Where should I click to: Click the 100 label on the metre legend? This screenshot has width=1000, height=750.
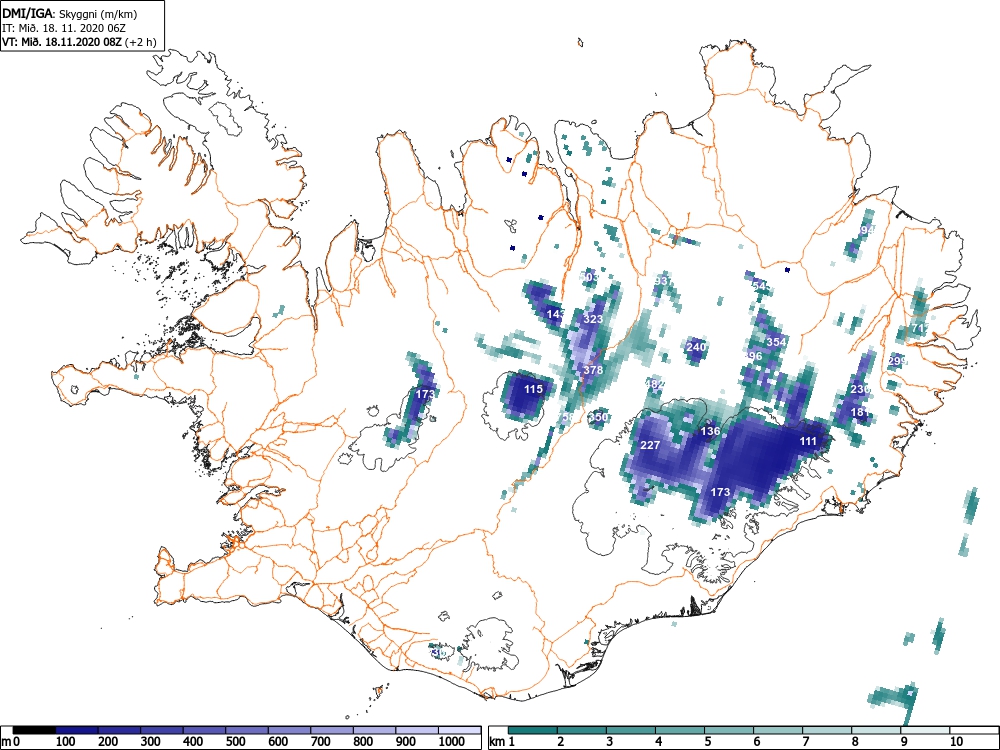(66, 742)
